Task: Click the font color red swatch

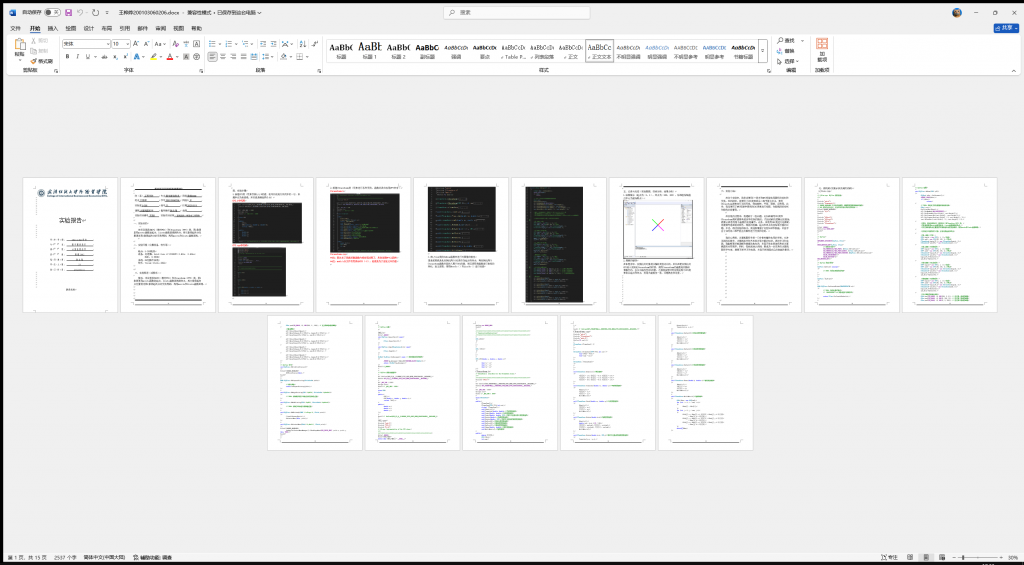Action: point(170,57)
